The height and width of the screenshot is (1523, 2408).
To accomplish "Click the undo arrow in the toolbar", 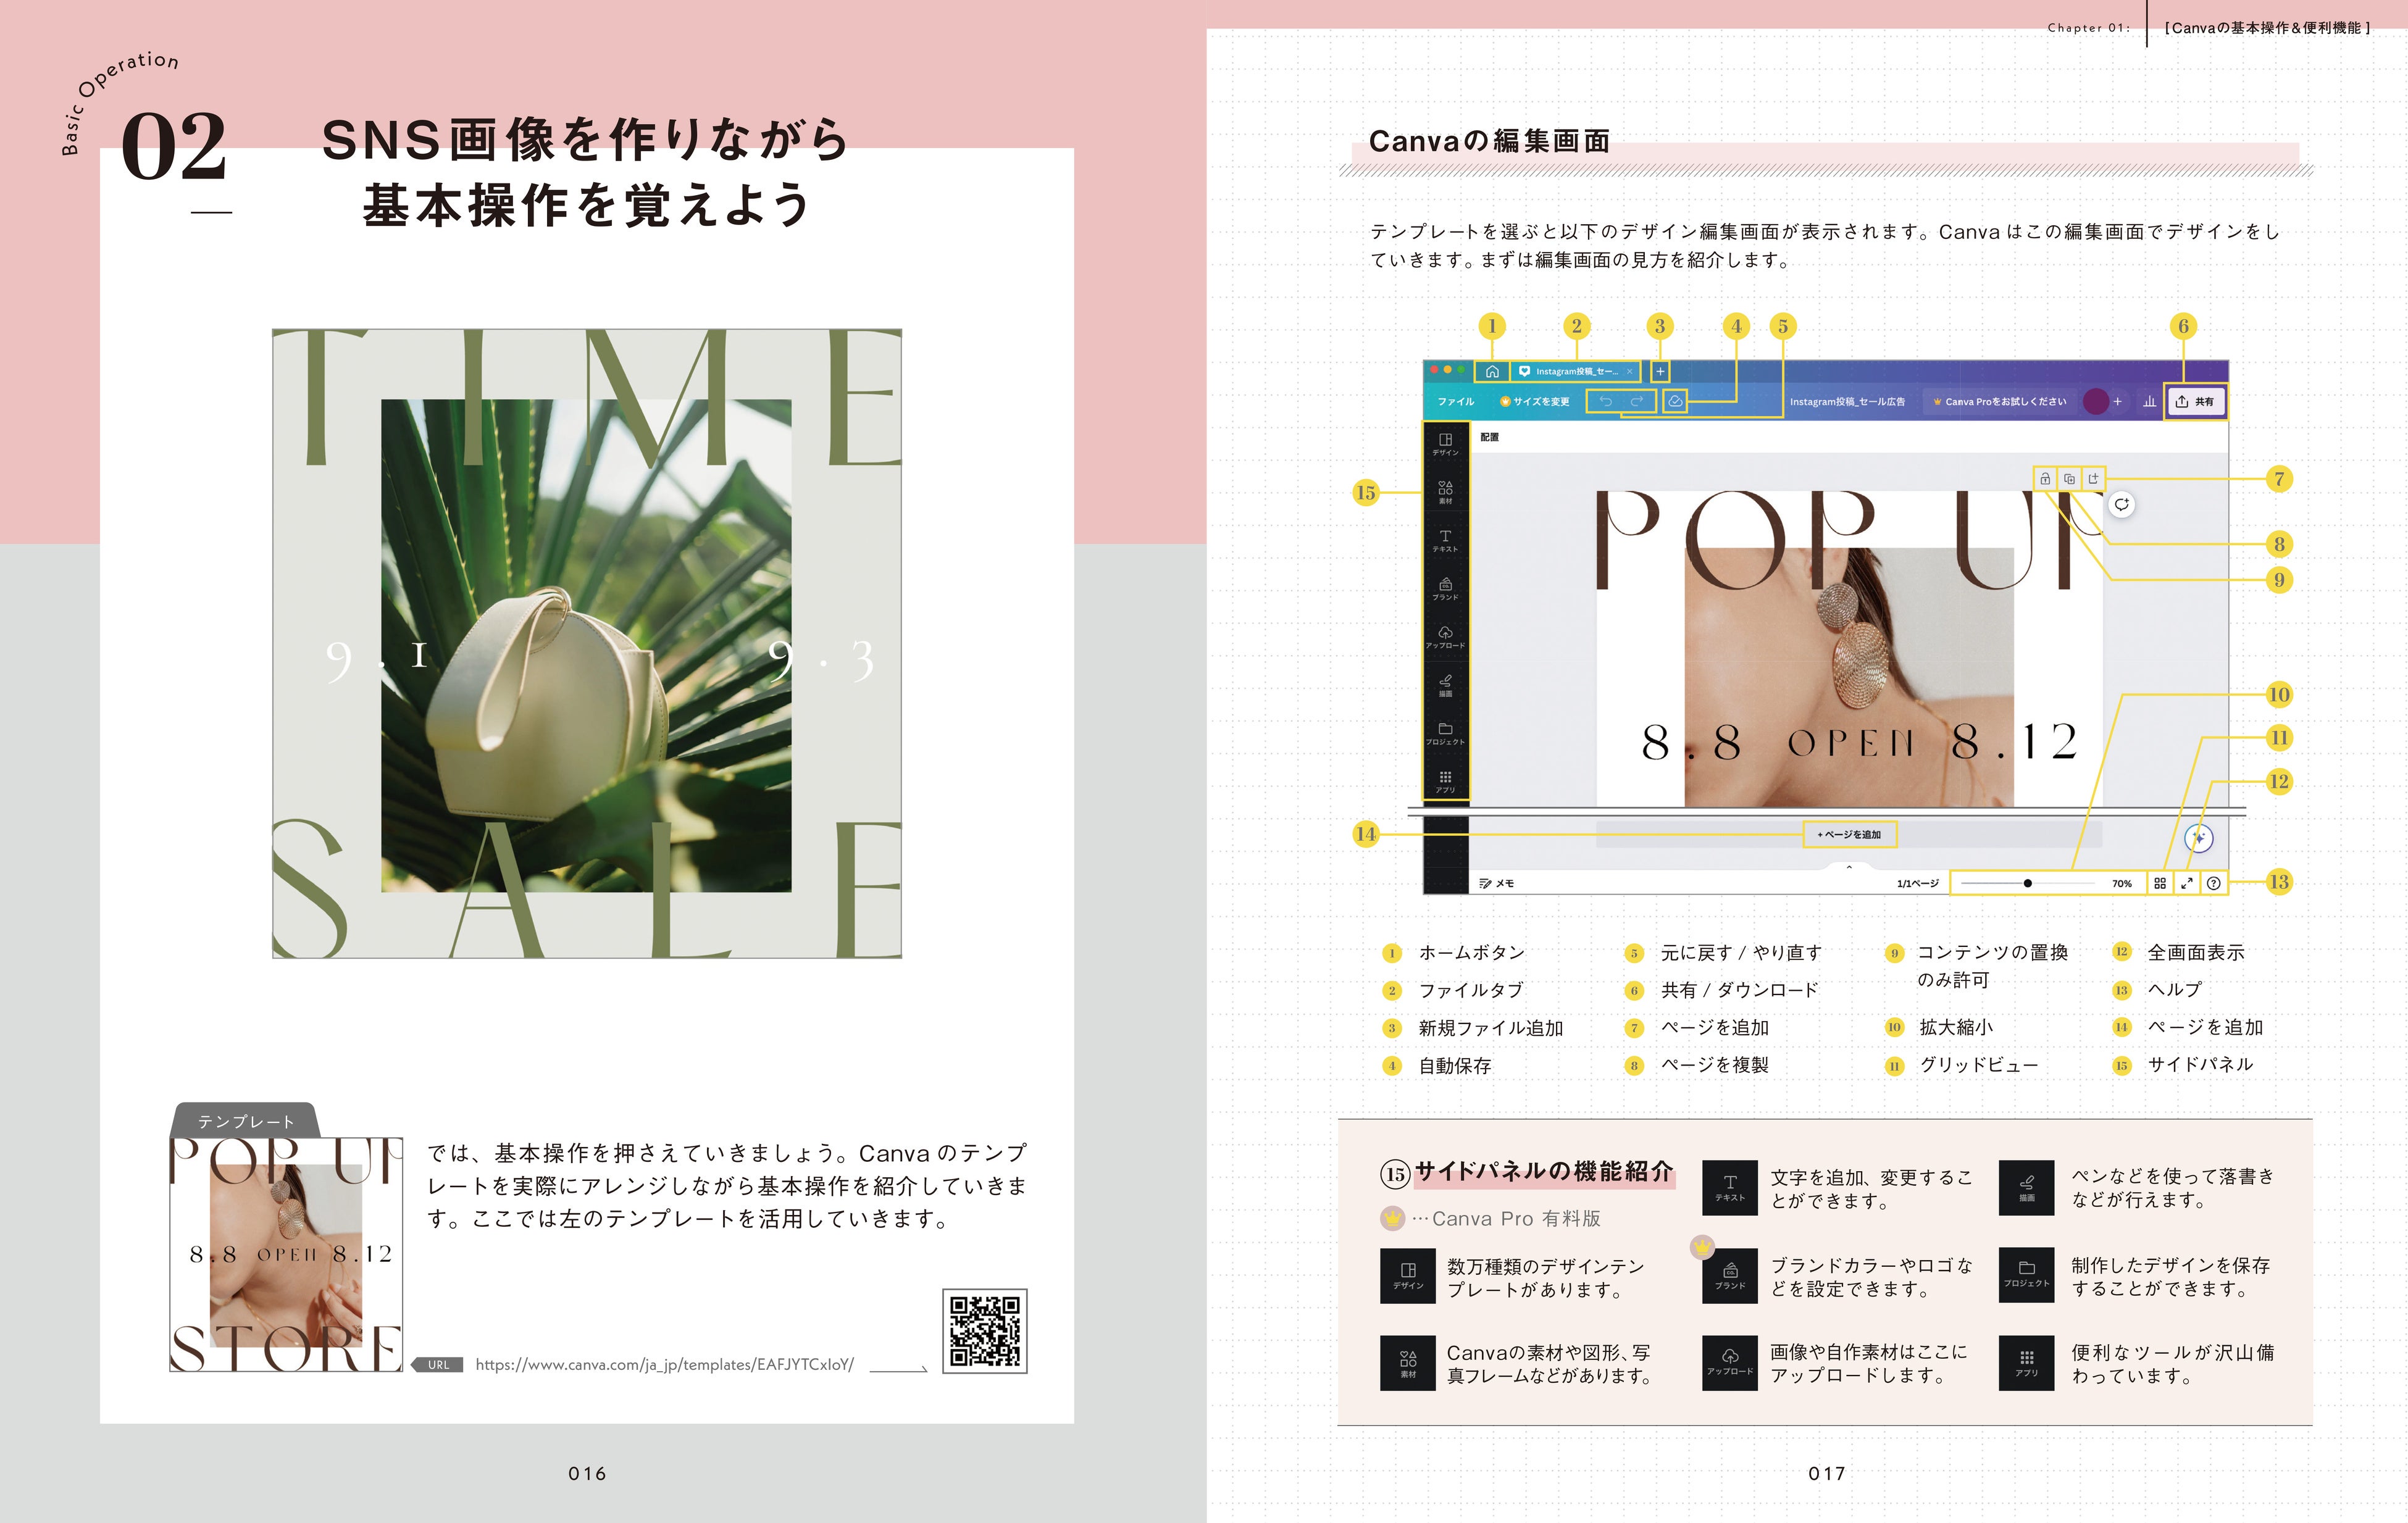I will click(1606, 402).
